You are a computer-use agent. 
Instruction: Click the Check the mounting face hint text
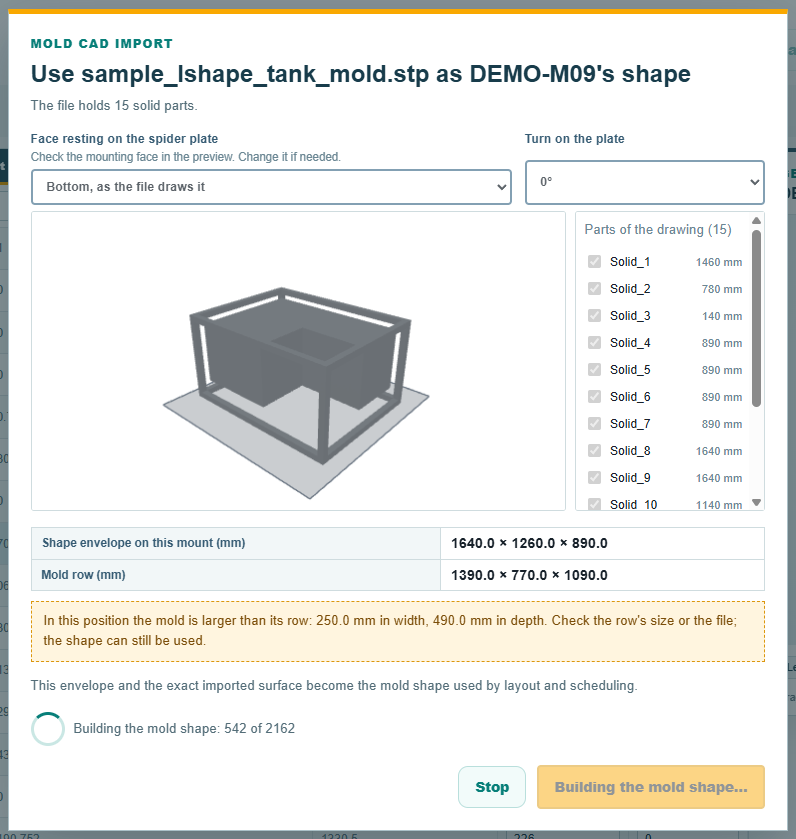(186, 157)
